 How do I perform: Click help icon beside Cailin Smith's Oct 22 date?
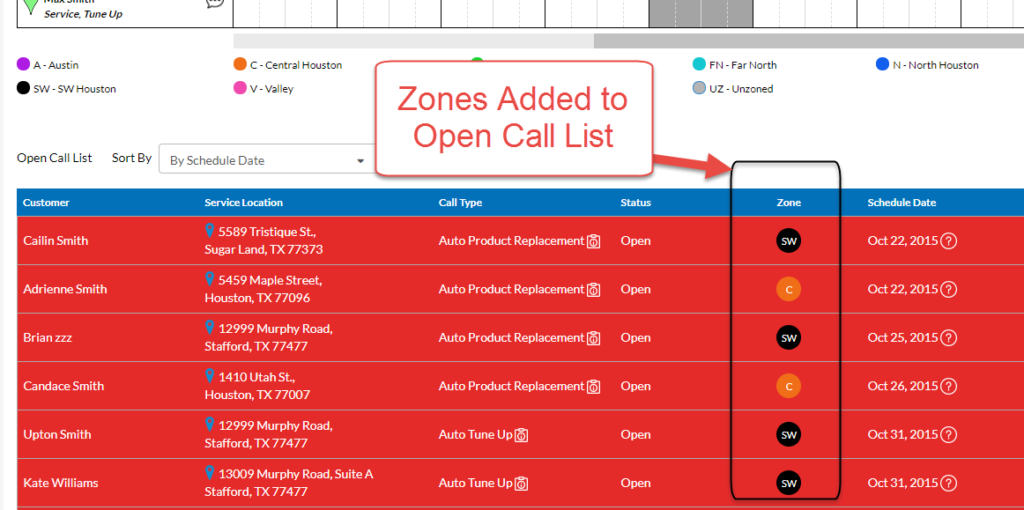coord(949,241)
